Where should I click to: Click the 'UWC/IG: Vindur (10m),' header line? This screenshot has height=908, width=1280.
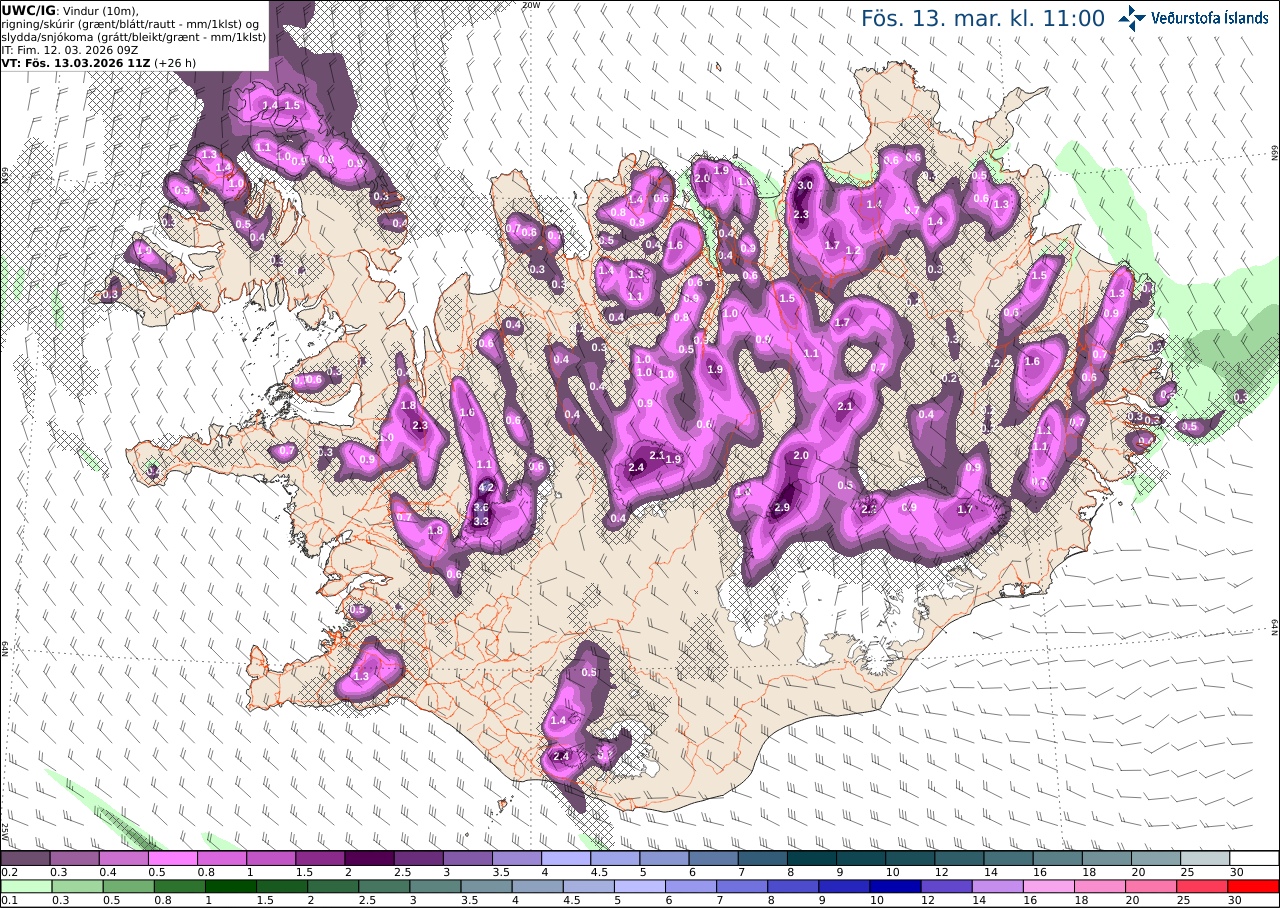tap(70, 10)
